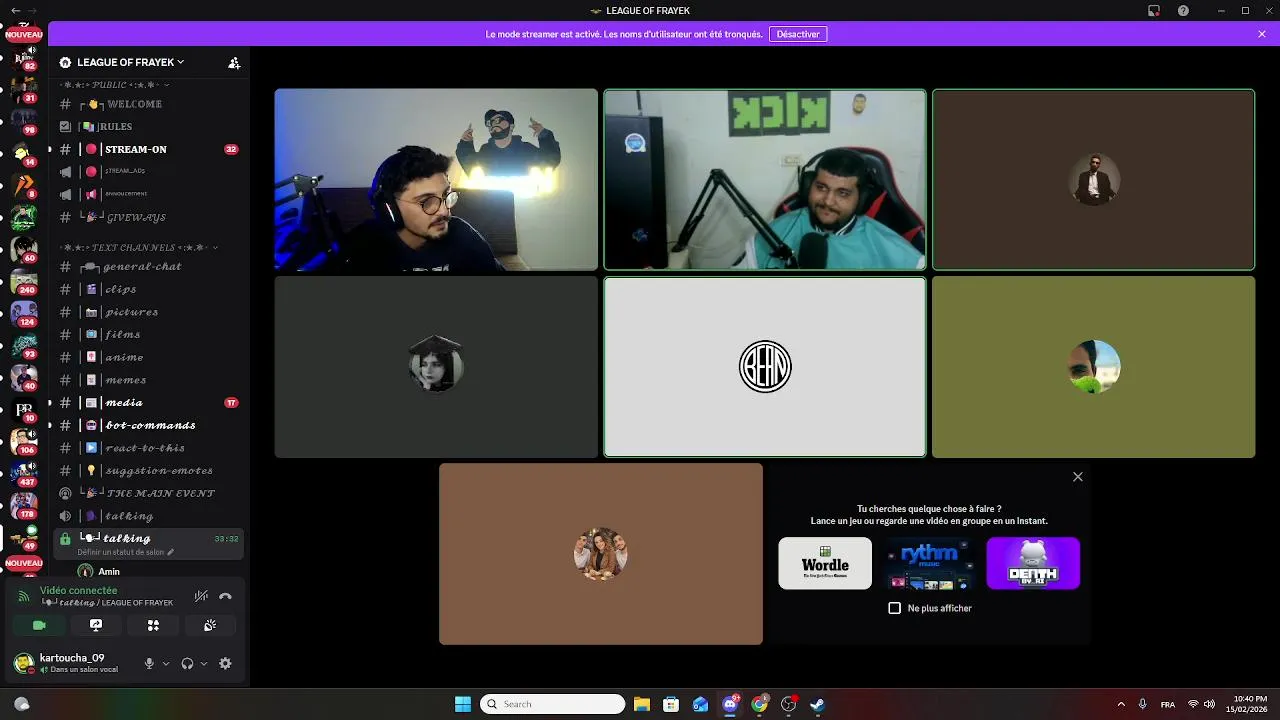
Task: Open the general-chat channel
Action: coord(148,267)
